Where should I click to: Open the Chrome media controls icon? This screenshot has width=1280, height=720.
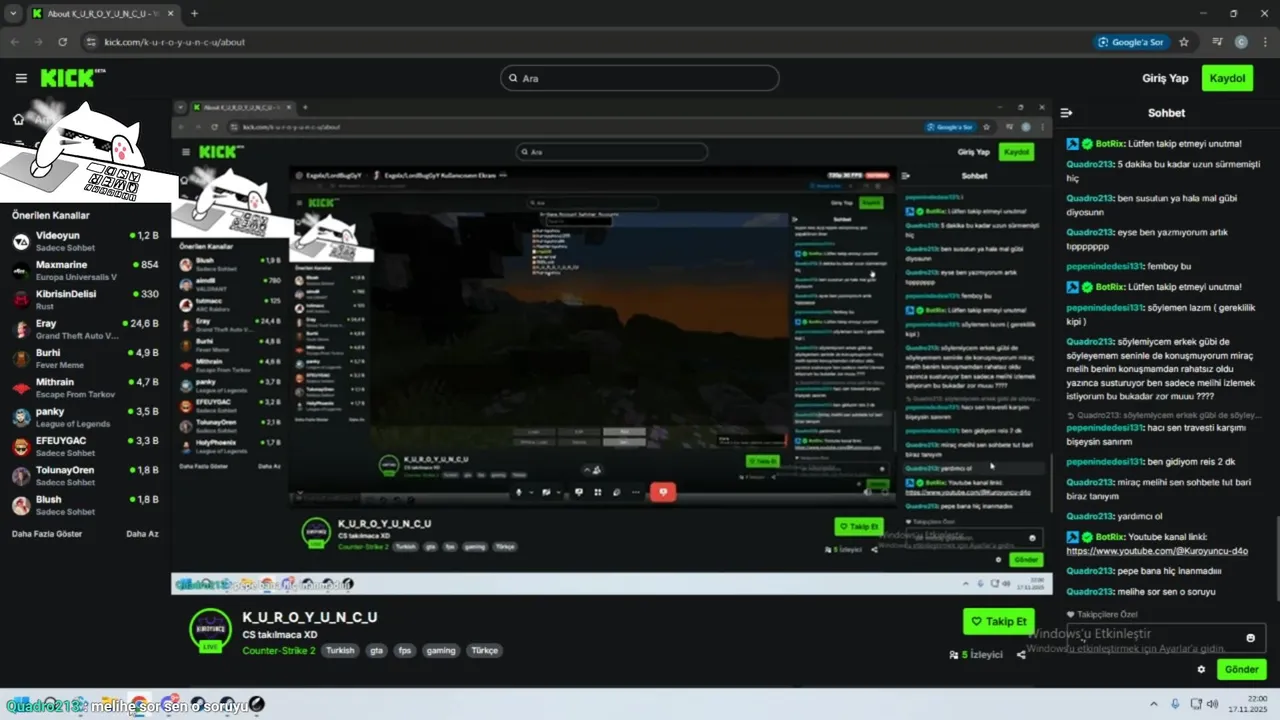(1217, 42)
